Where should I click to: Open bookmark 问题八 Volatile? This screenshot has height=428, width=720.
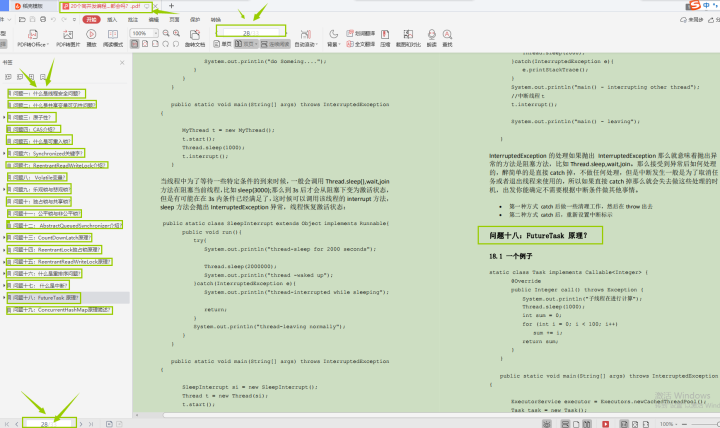(37, 177)
